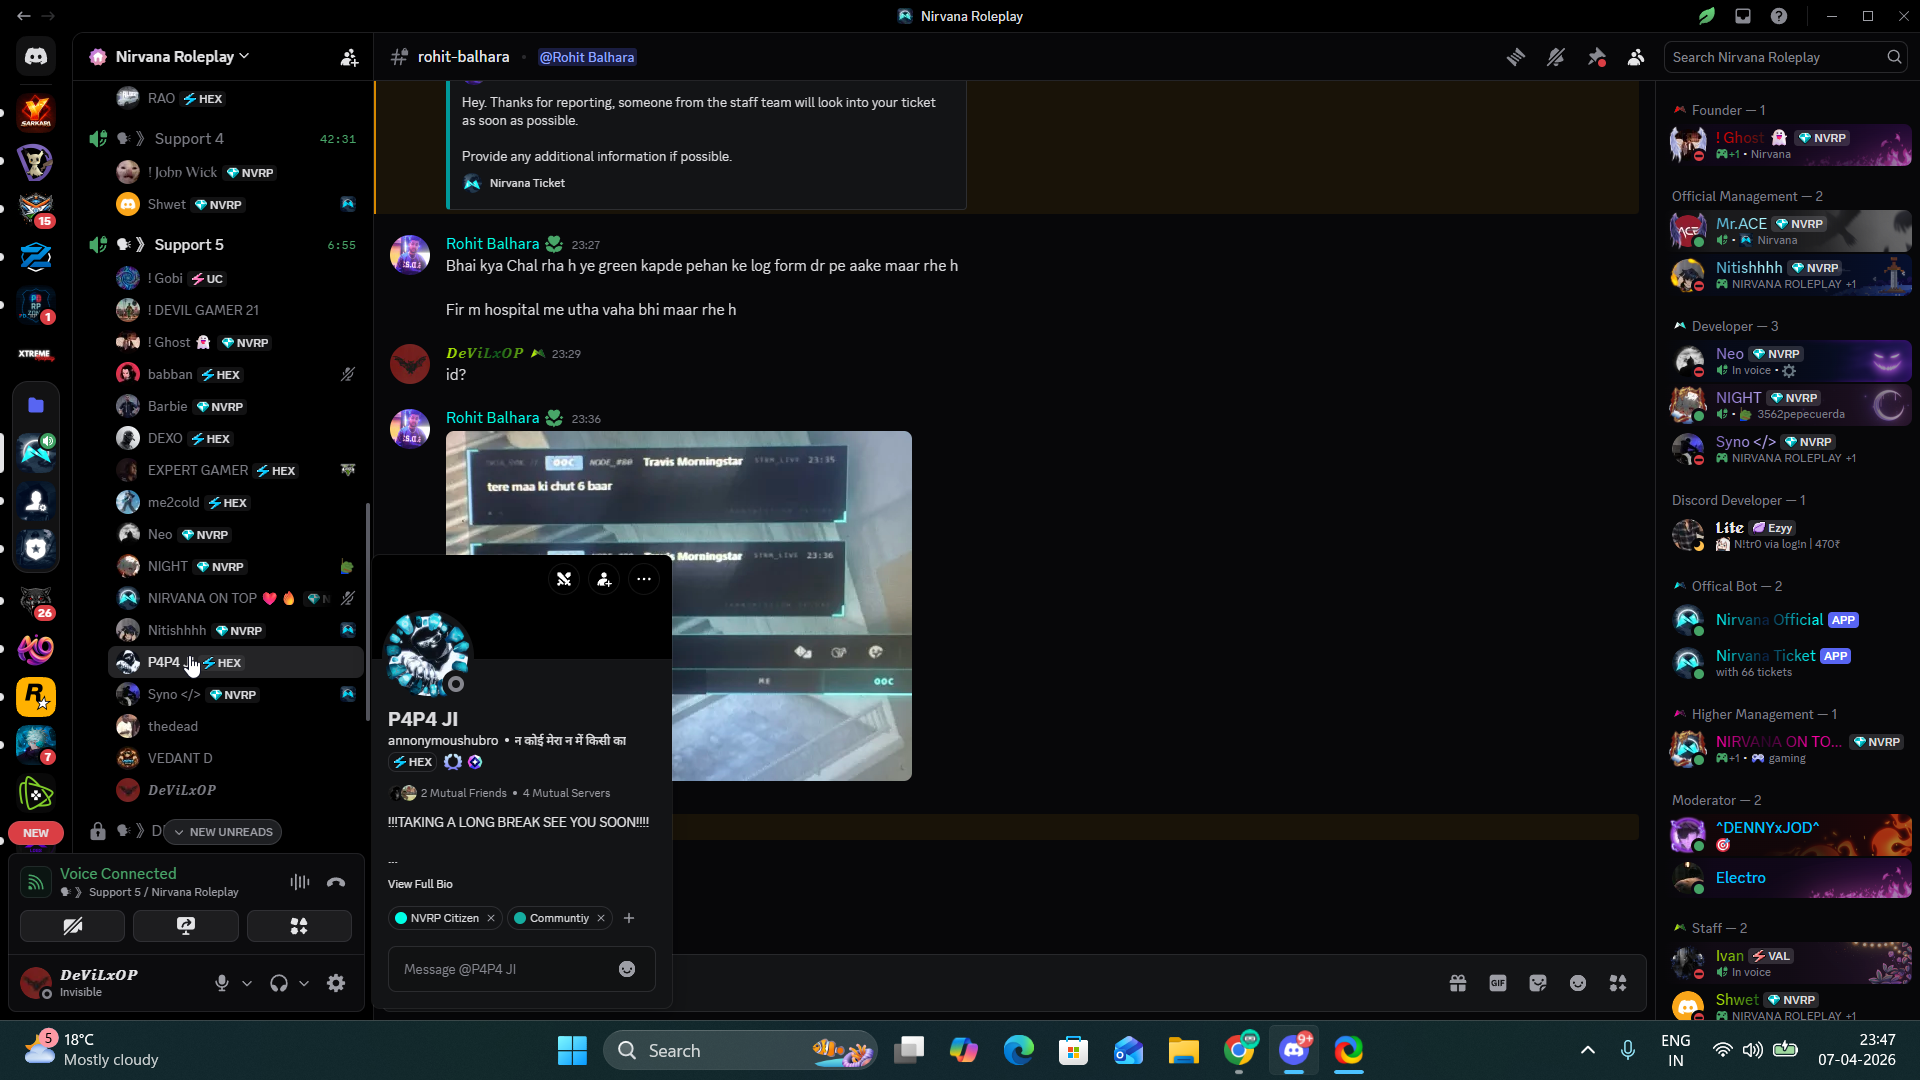Open audio output device options chevron

[x=304, y=983]
